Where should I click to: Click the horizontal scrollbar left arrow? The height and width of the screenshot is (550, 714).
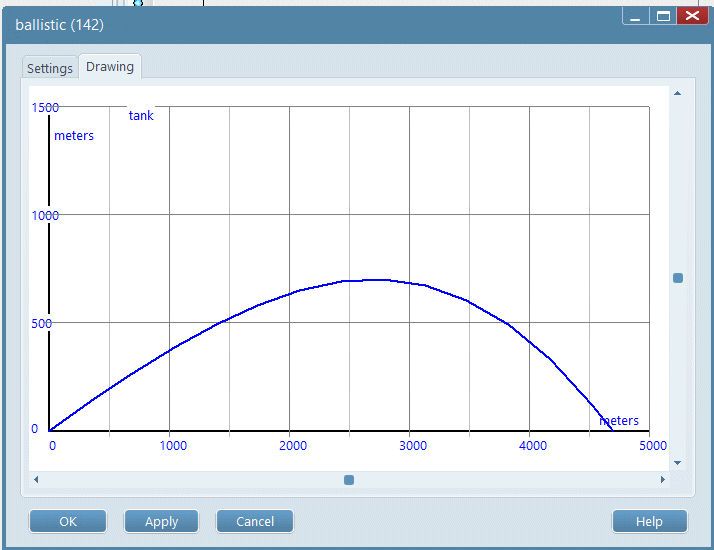click(36, 480)
